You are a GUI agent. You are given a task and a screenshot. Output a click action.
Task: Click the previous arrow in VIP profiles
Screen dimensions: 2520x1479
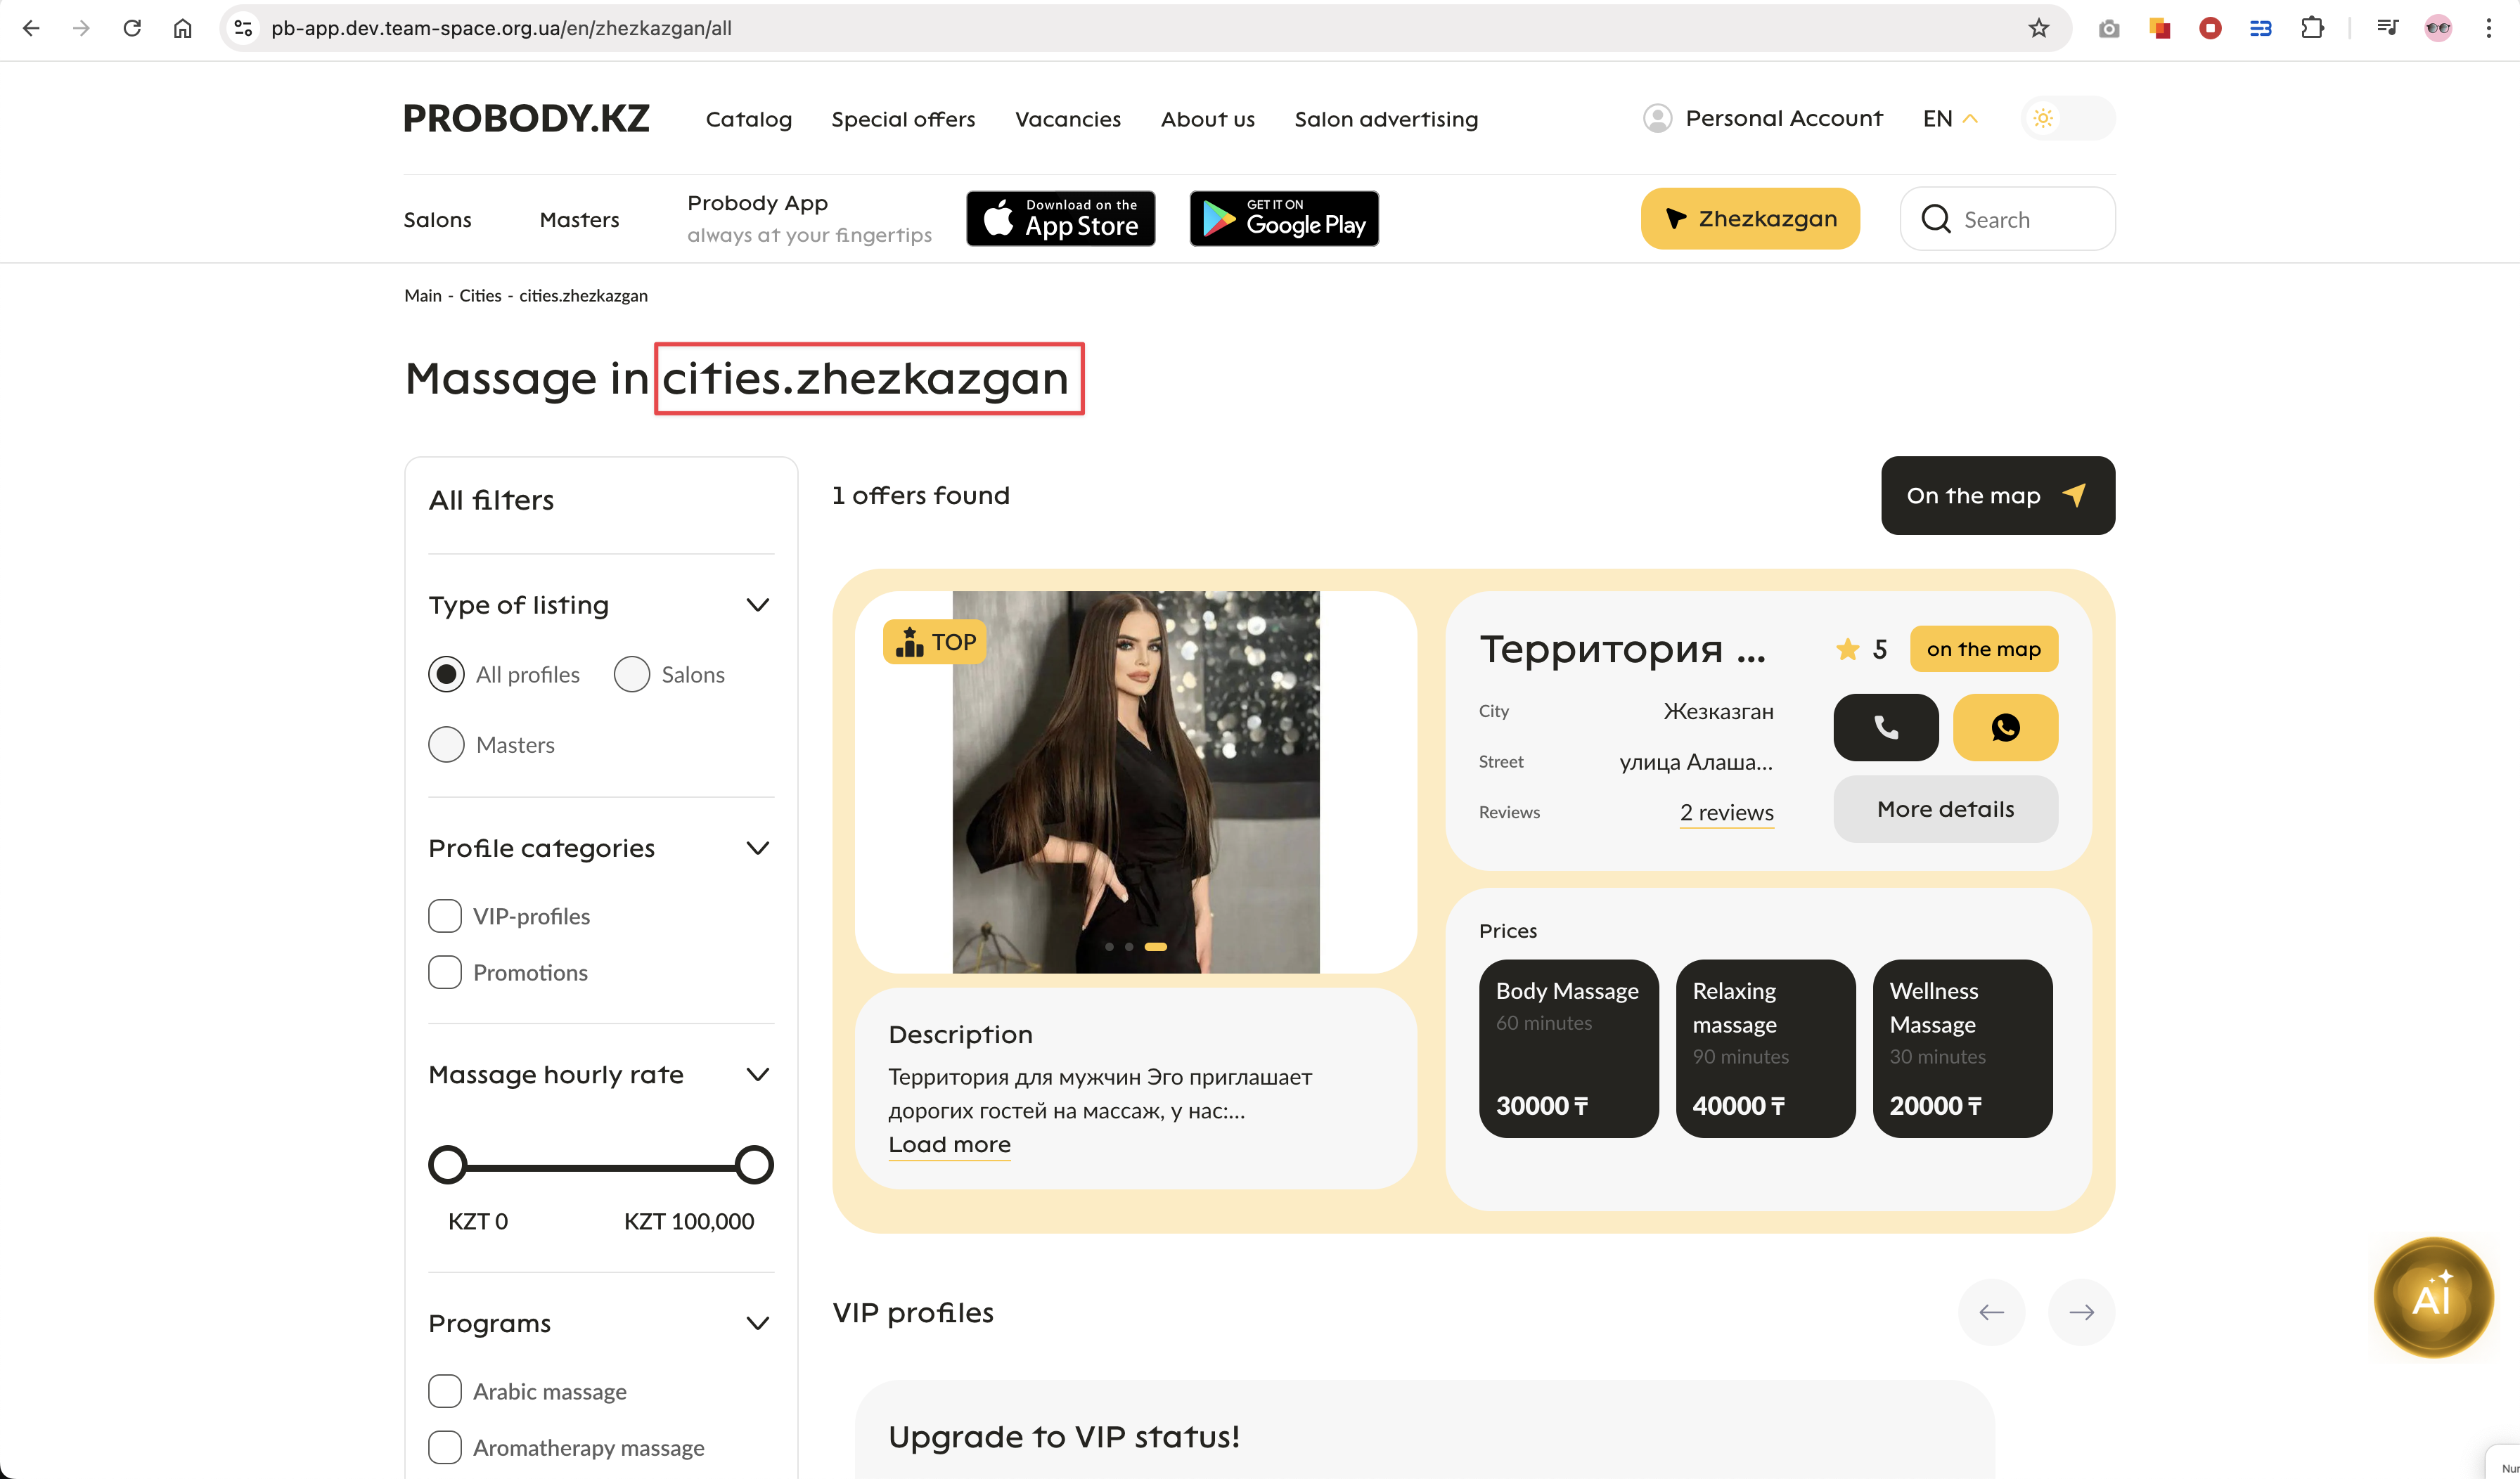click(x=1991, y=1312)
